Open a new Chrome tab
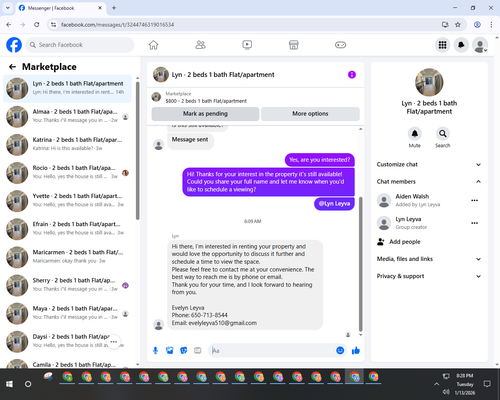This screenshot has width=500, height=400. [x=114, y=8]
